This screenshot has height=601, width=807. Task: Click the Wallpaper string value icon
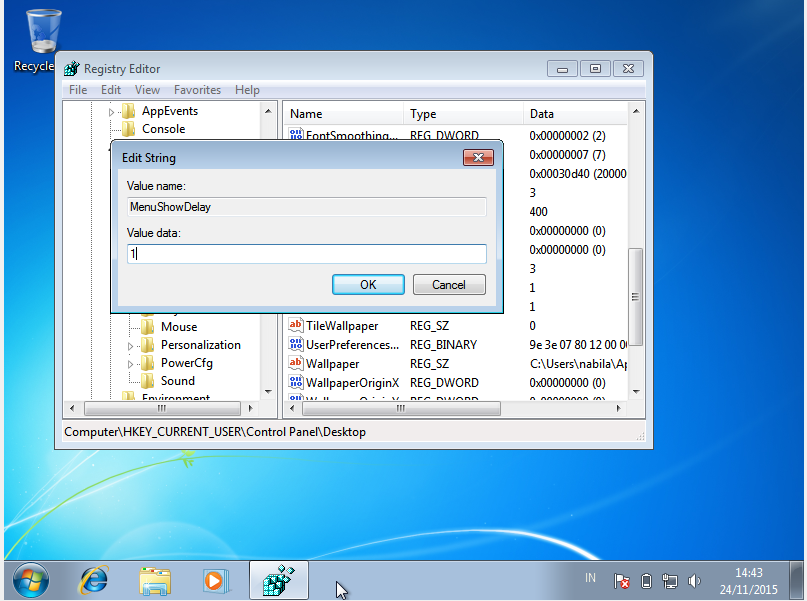coord(295,363)
